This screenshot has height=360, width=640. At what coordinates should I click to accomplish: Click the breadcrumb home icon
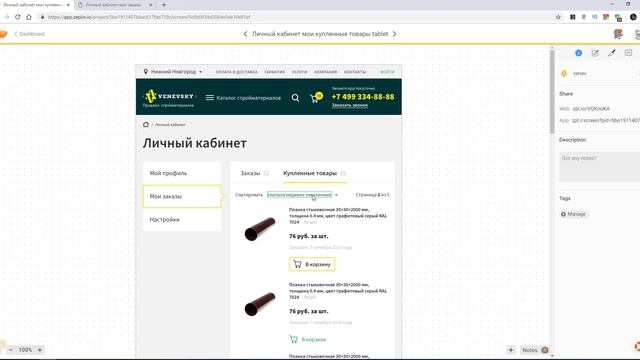[x=146, y=124]
